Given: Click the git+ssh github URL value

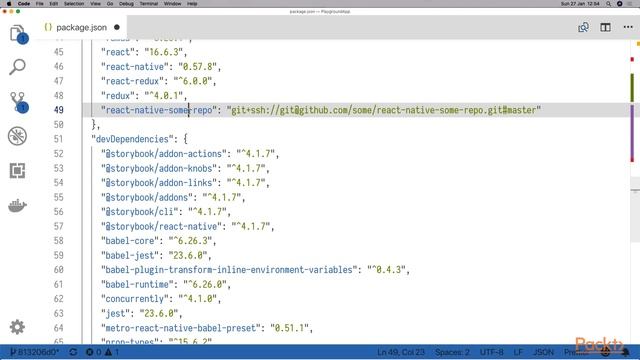Looking at the screenshot, I should tap(384, 110).
